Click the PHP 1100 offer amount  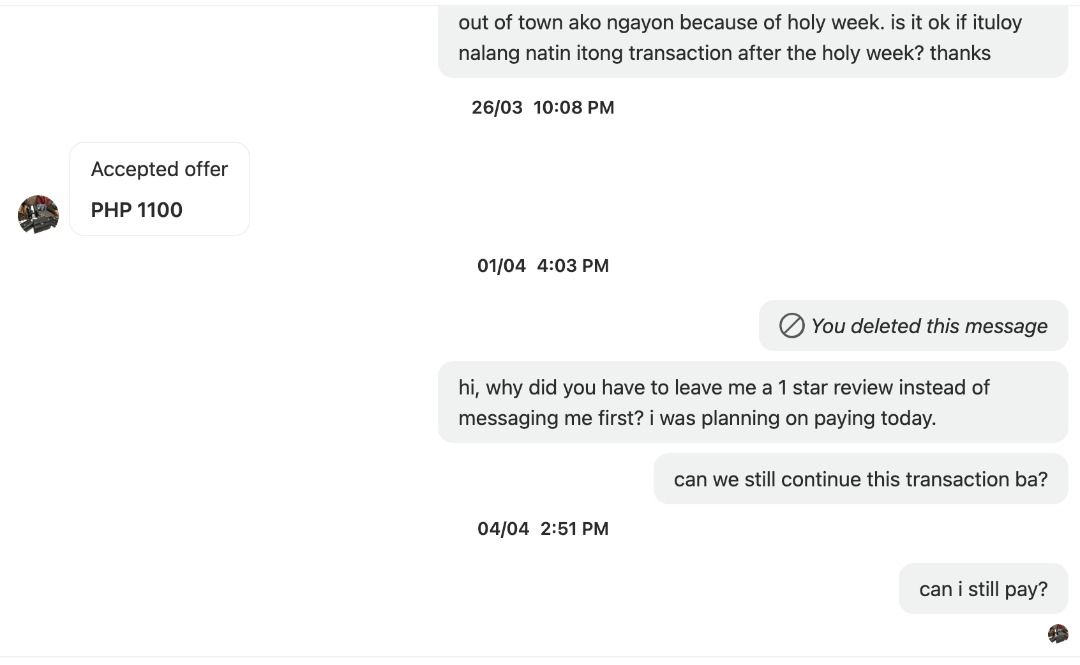(137, 210)
